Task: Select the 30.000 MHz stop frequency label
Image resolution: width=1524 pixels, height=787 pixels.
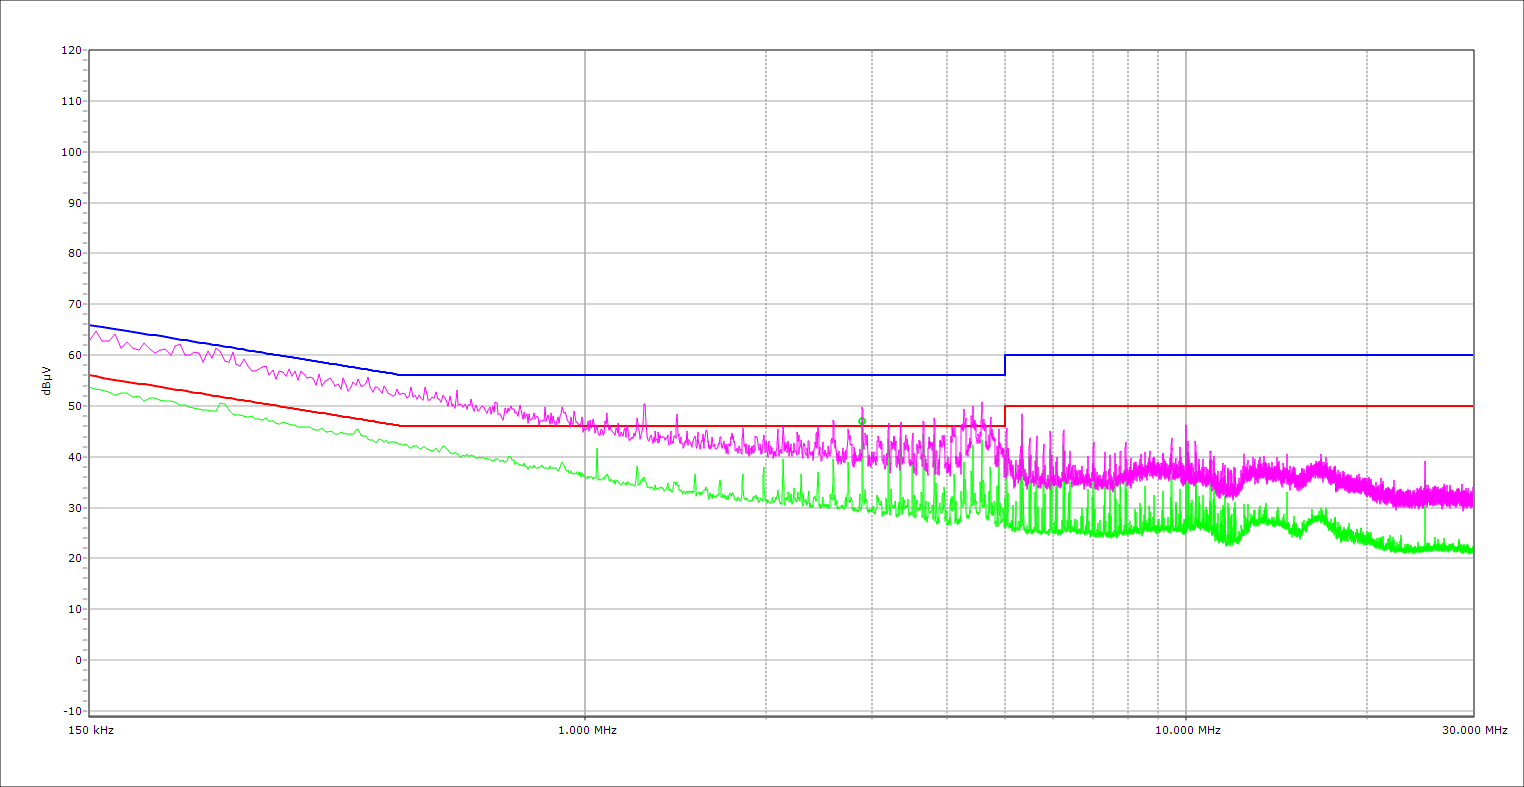Action: (x=1474, y=730)
